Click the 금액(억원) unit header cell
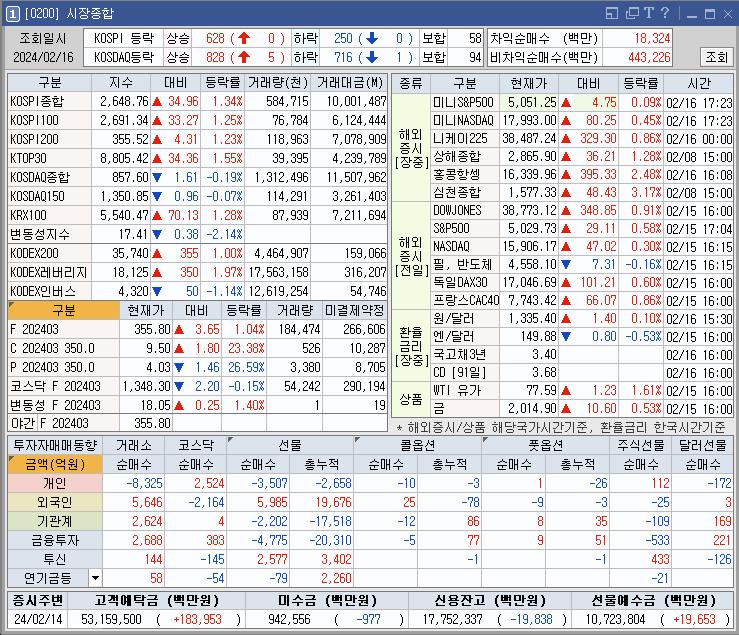This screenshot has width=739, height=635. [55, 464]
